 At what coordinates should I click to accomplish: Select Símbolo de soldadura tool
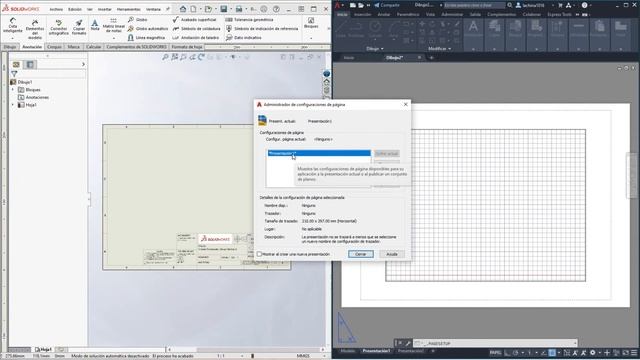[196, 29]
